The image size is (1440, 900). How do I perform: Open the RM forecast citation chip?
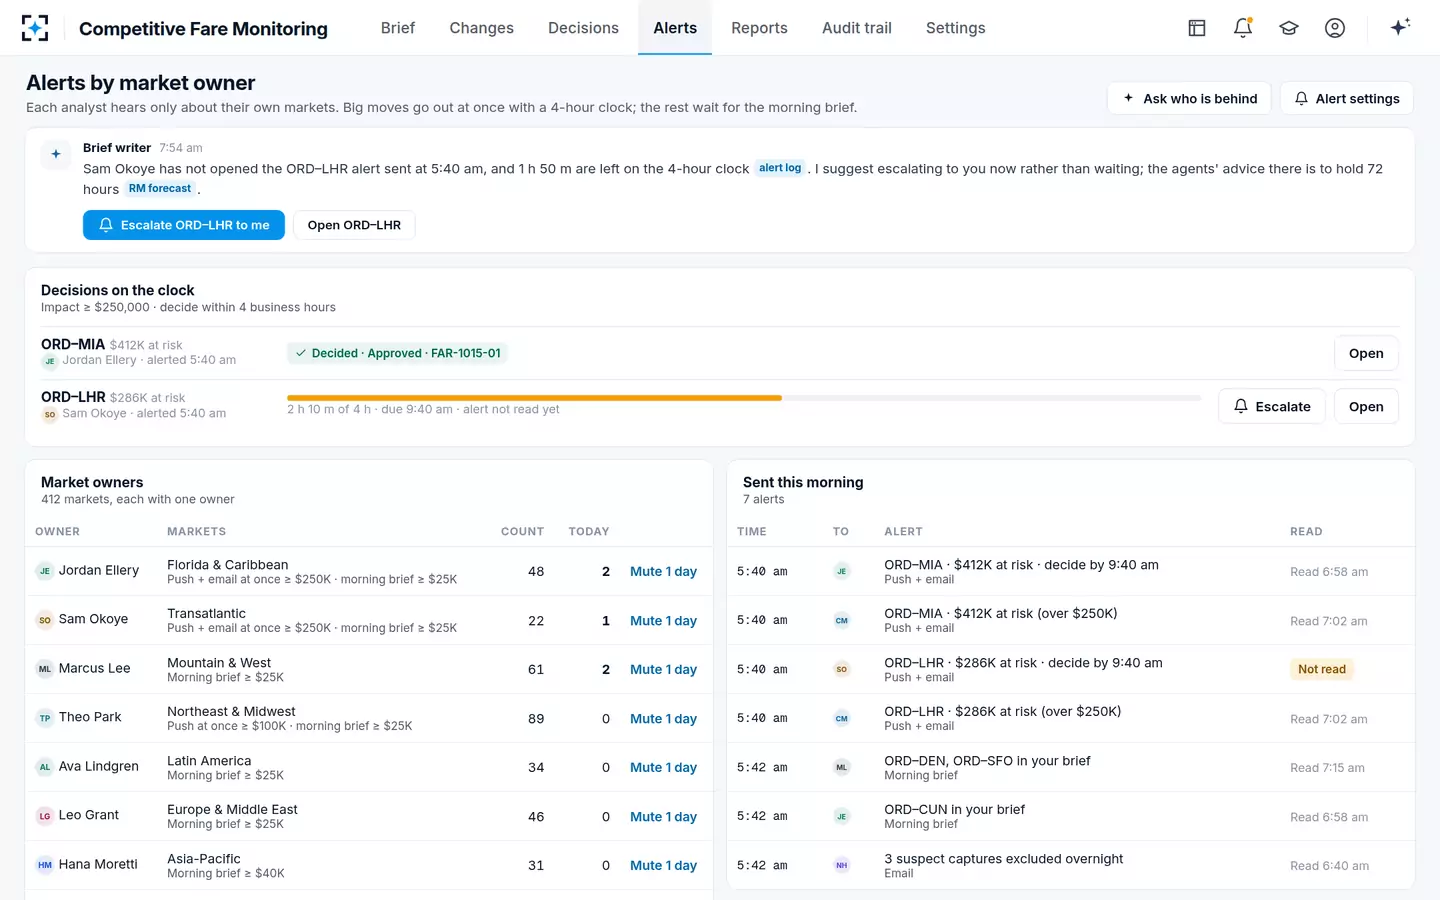point(160,188)
